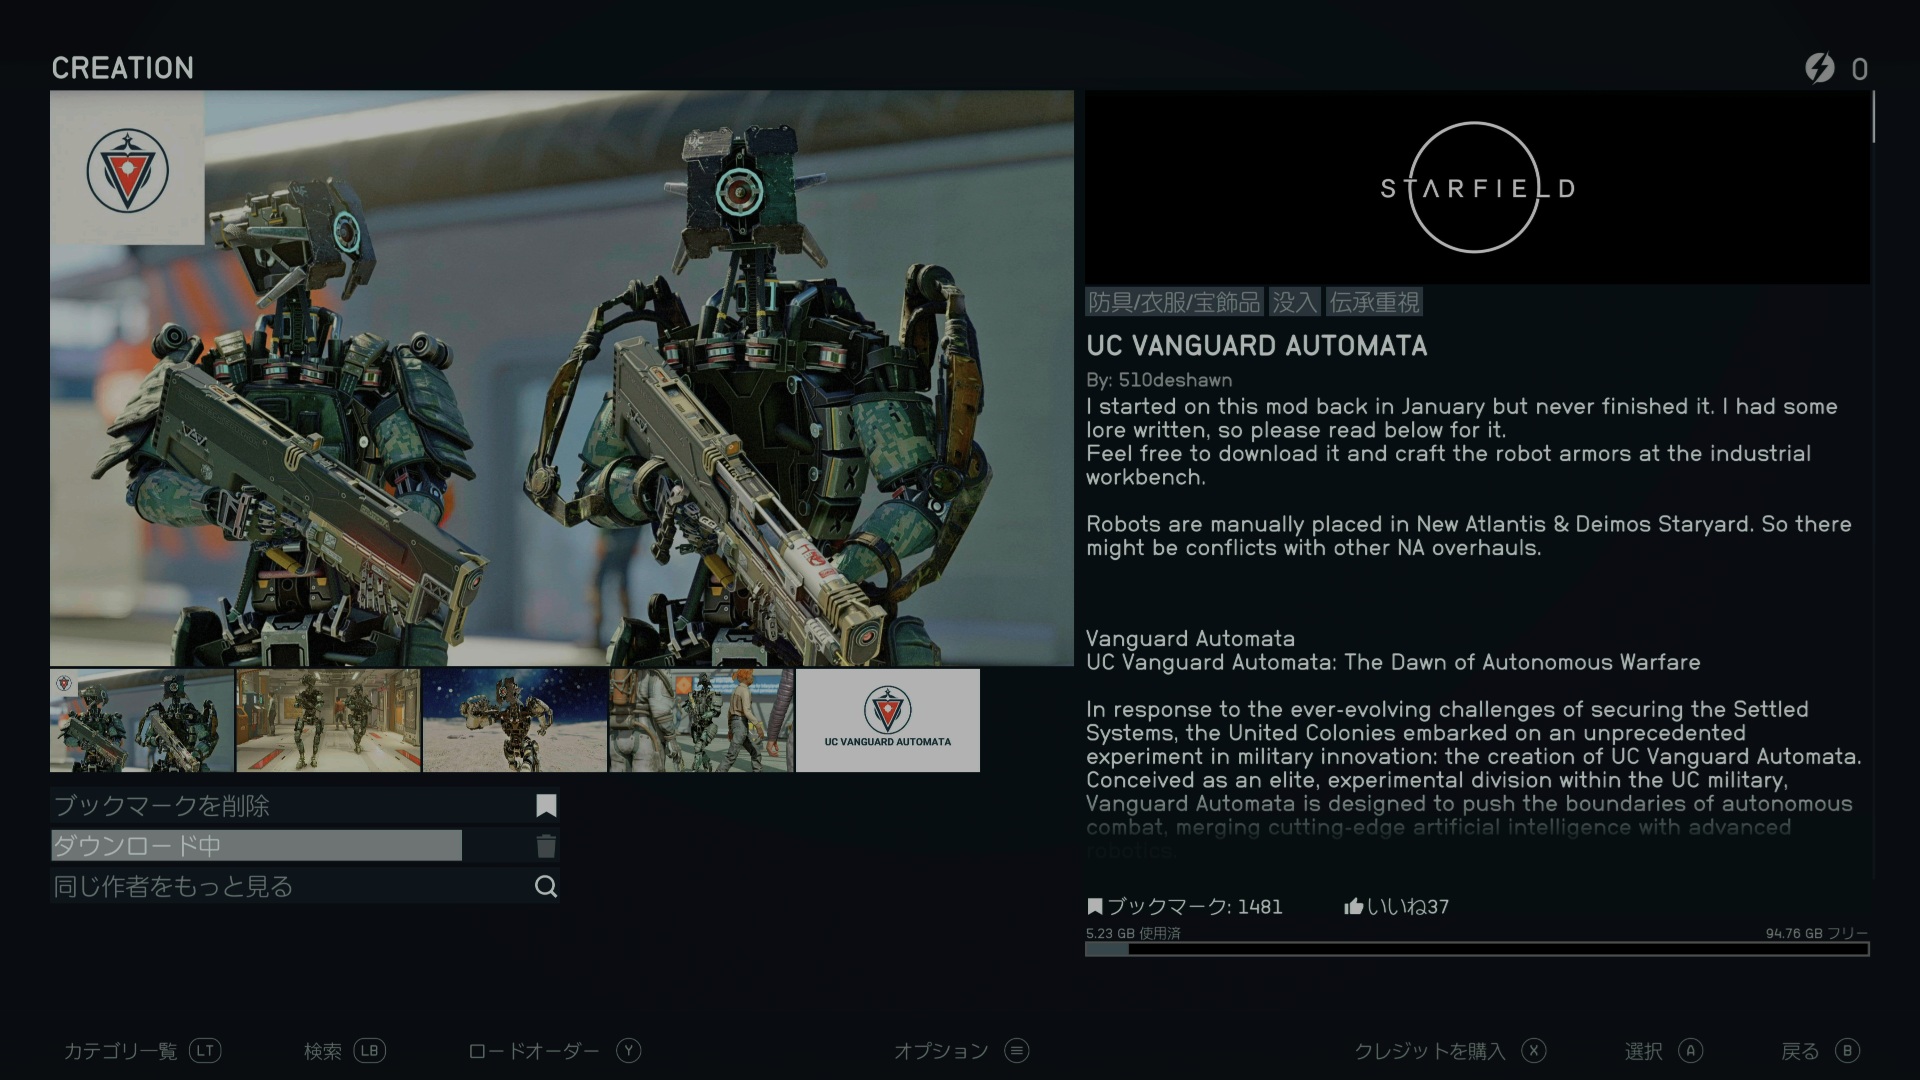Image resolution: width=1920 pixels, height=1080 pixels.
Task: Select first thumbnail of two armed robots
Action: [x=142, y=720]
